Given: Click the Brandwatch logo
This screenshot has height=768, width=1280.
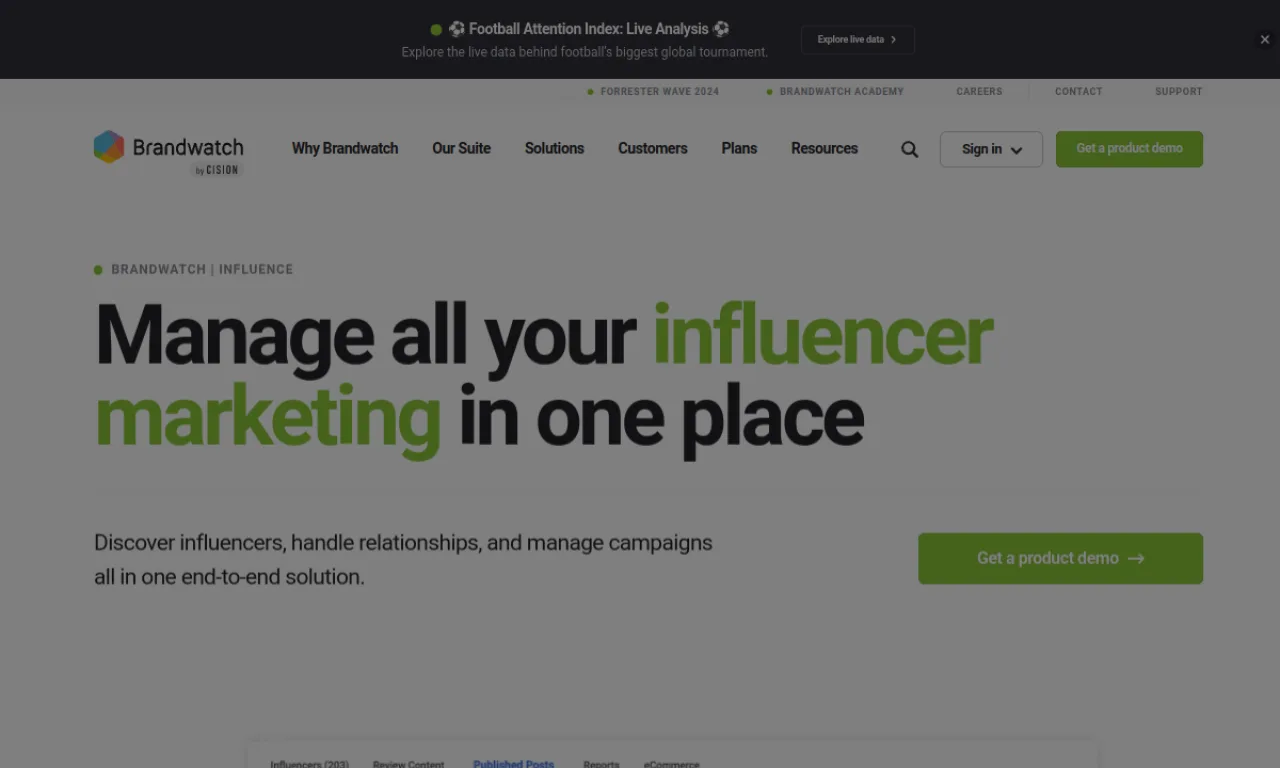Looking at the screenshot, I should pyautogui.click(x=169, y=152).
